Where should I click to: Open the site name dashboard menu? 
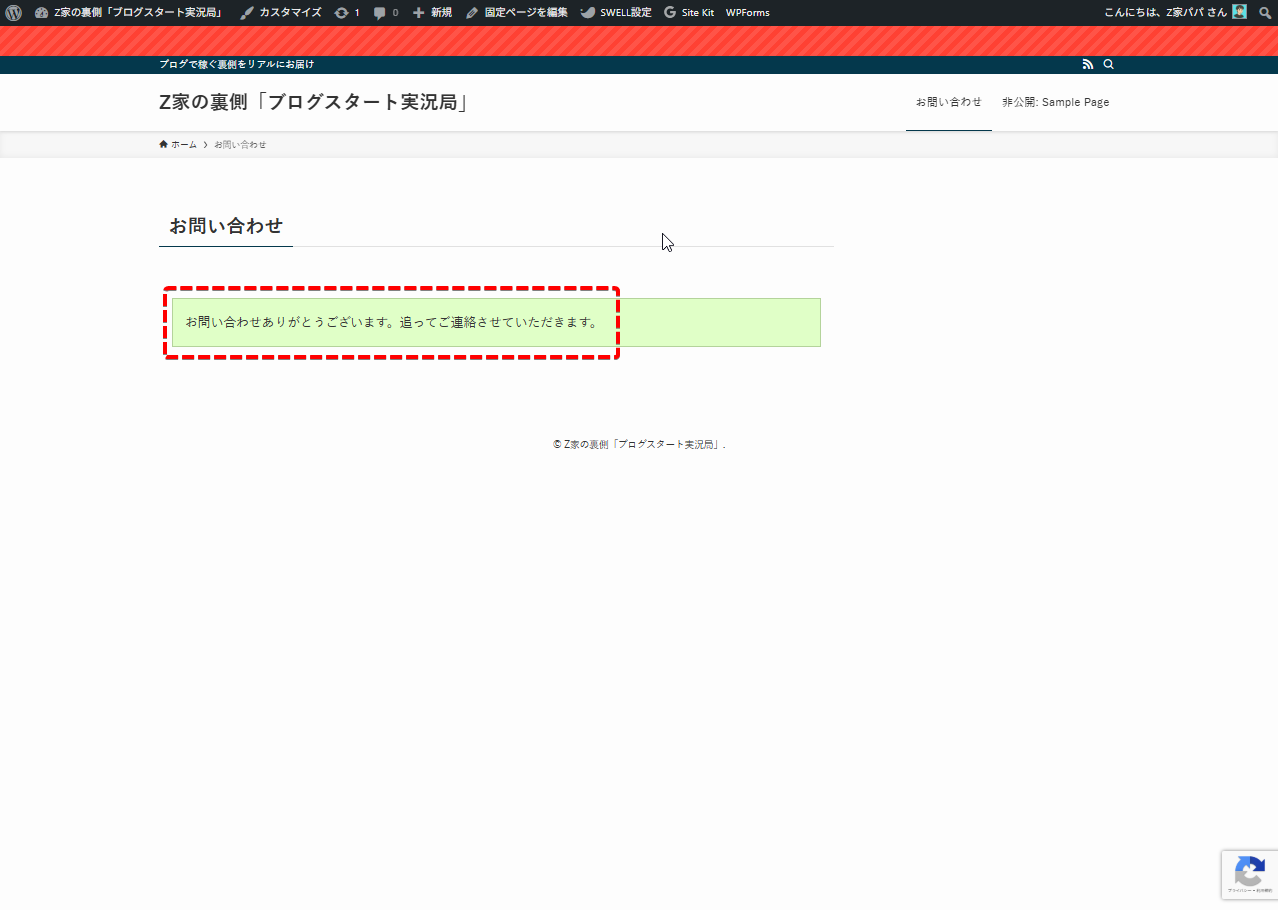coord(129,13)
